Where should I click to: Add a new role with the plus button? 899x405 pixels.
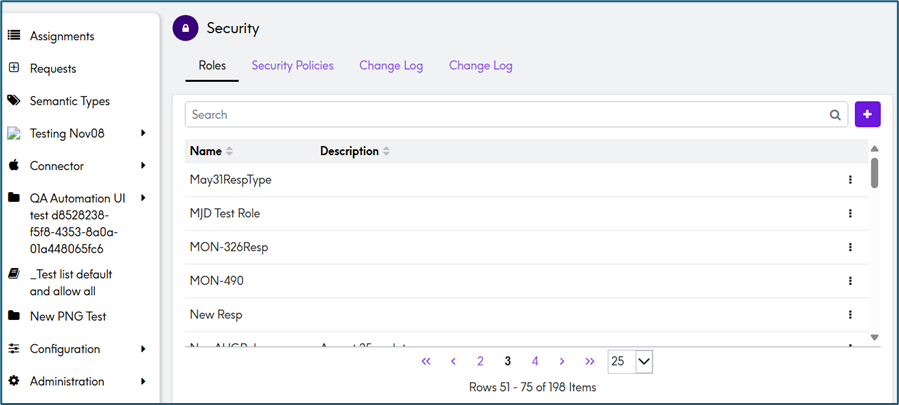pyautogui.click(x=867, y=114)
